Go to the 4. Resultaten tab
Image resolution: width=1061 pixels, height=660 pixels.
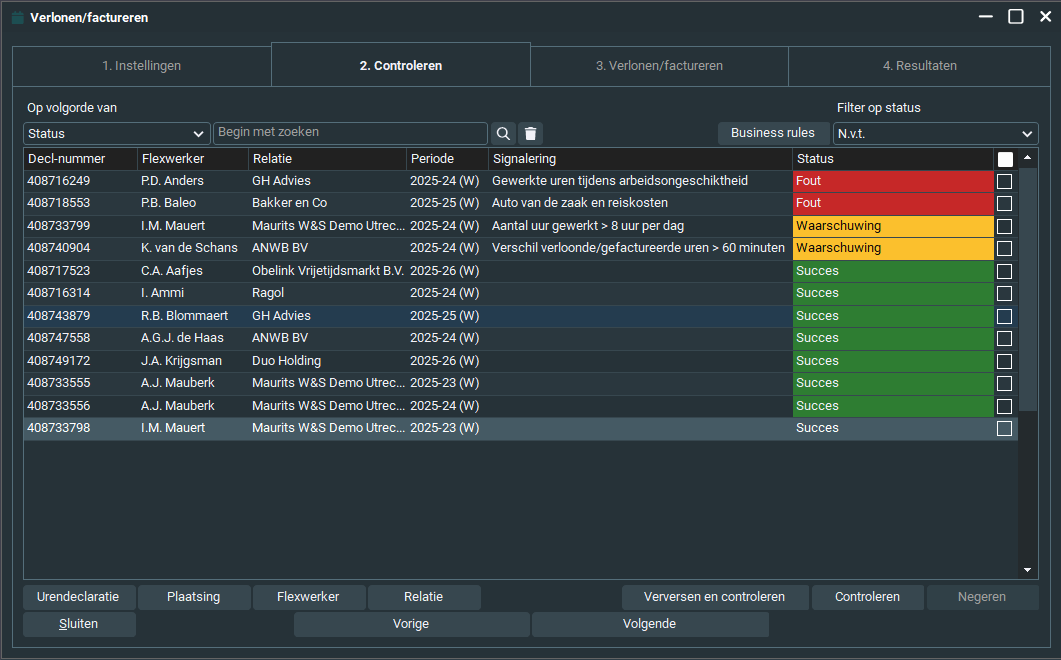coord(919,66)
